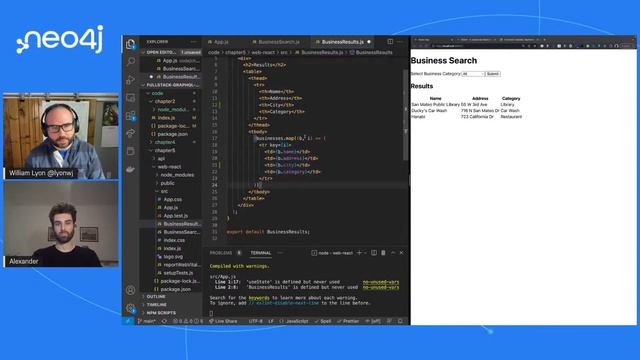This screenshot has width=640, height=360.
Task: Expand the Timeline section
Action: (x=171, y=305)
